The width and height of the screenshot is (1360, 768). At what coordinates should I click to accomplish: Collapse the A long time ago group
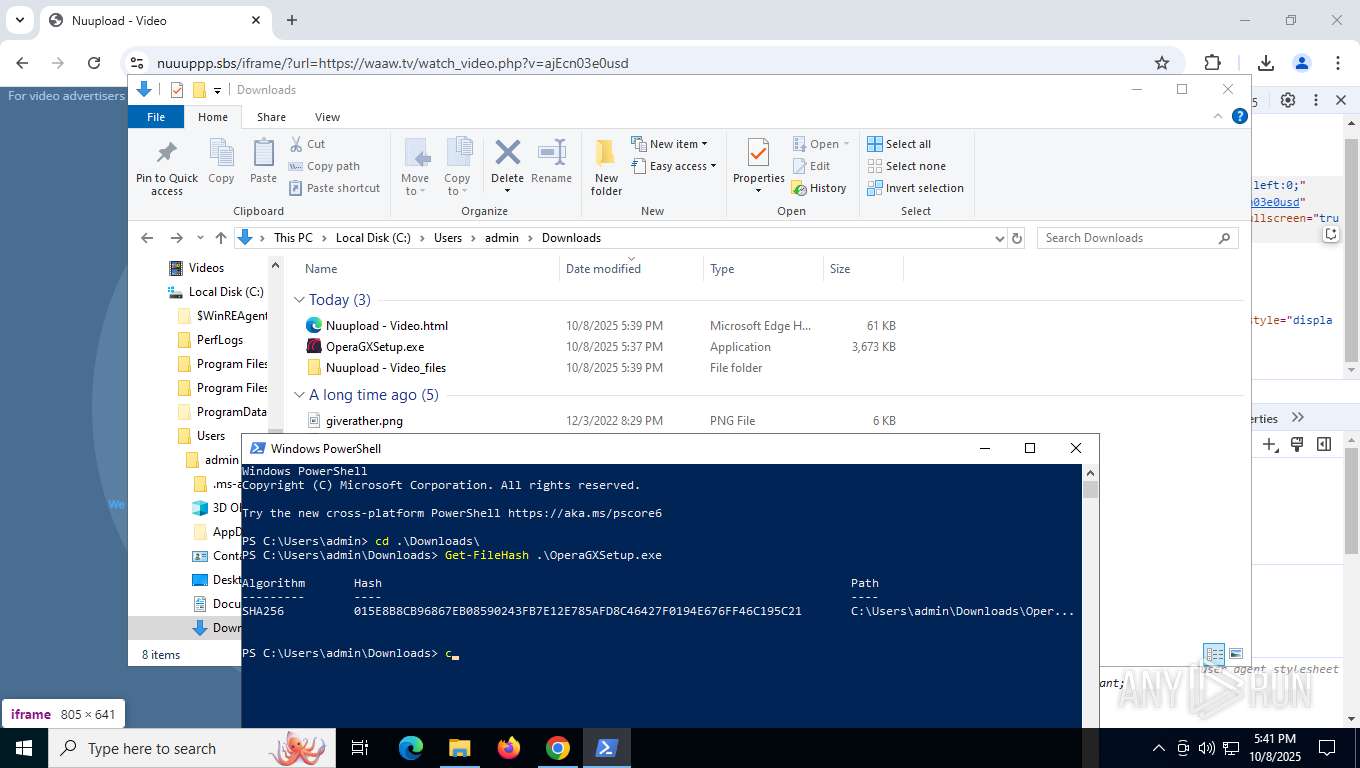tap(299, 395)
